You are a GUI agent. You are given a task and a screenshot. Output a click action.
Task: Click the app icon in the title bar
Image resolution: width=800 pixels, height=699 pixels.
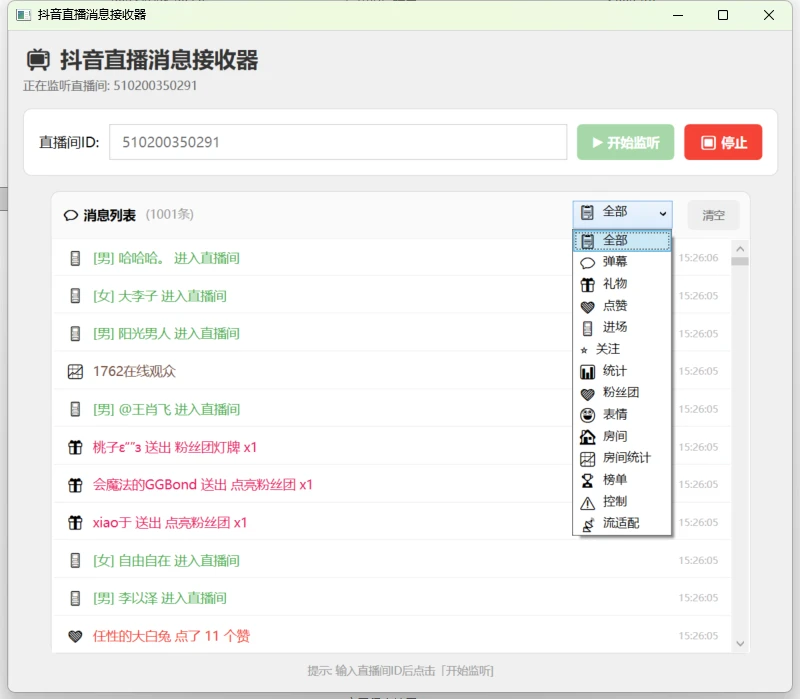click(x=23, y=15)
